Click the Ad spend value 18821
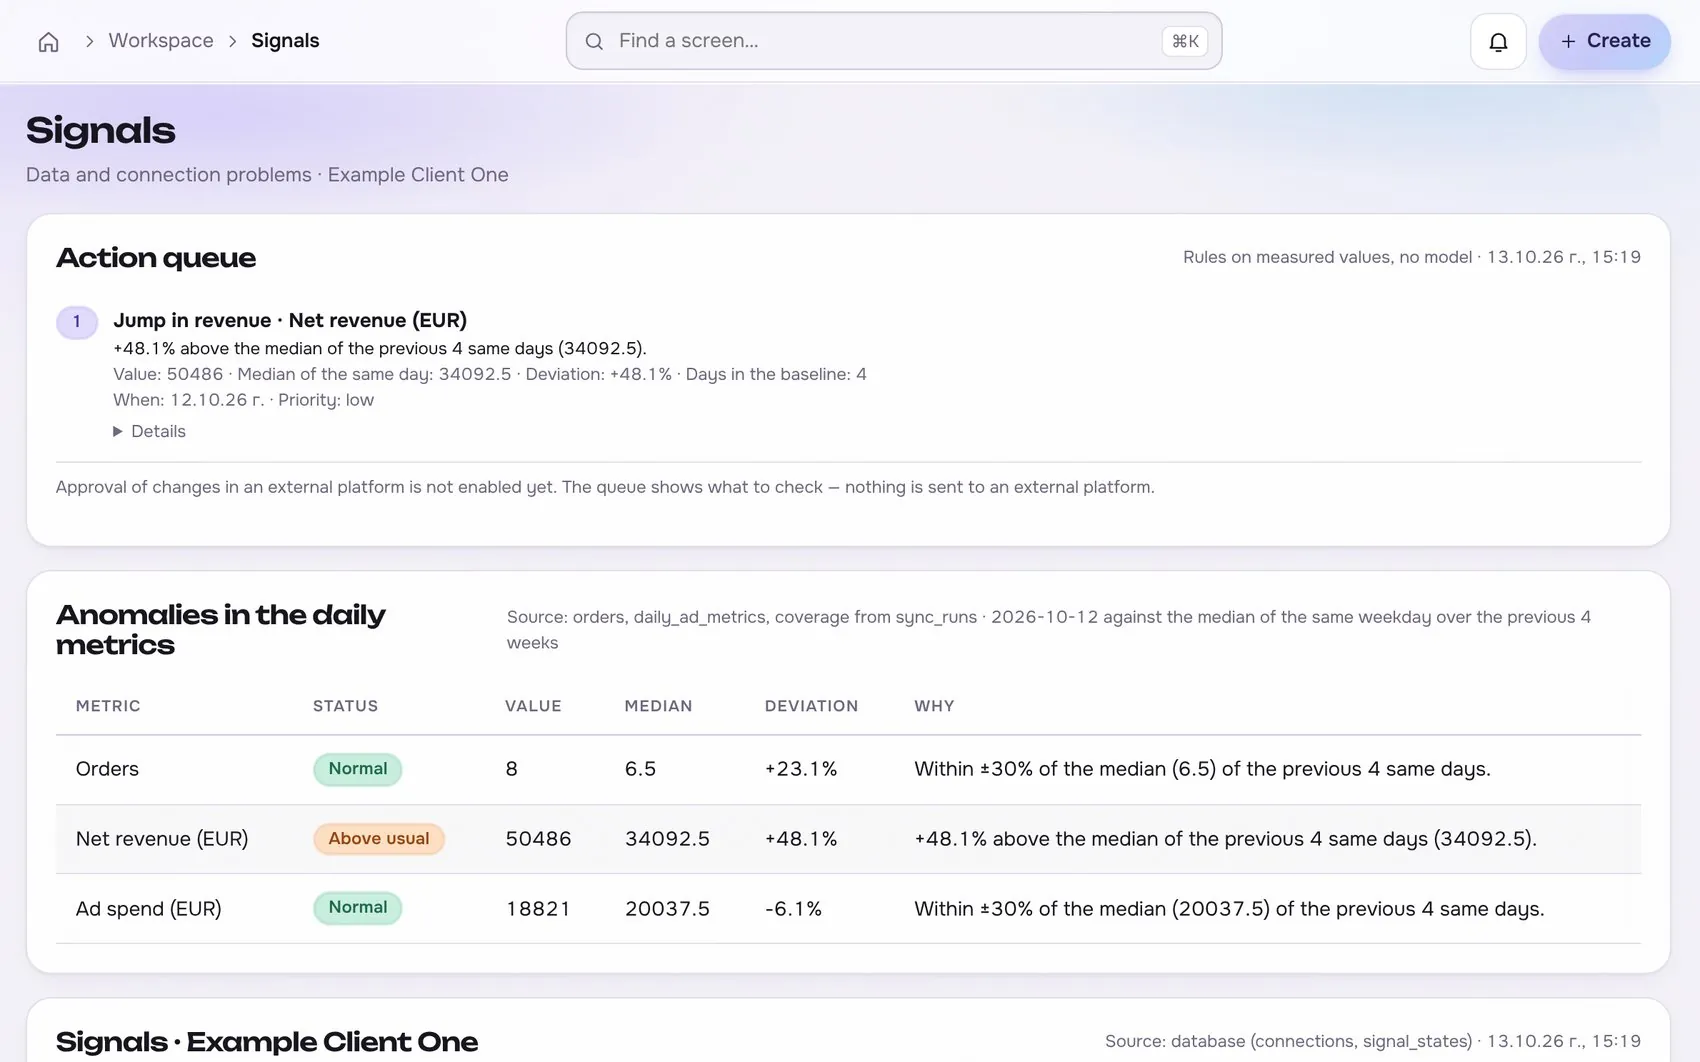This screenshot has height=1062, width=1700. (x=538, y=909)
